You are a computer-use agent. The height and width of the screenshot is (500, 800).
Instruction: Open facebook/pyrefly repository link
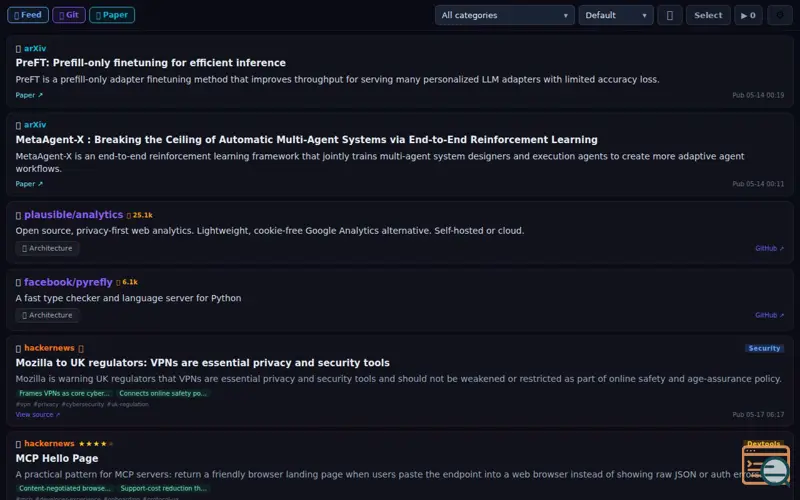tap(68, 282)
